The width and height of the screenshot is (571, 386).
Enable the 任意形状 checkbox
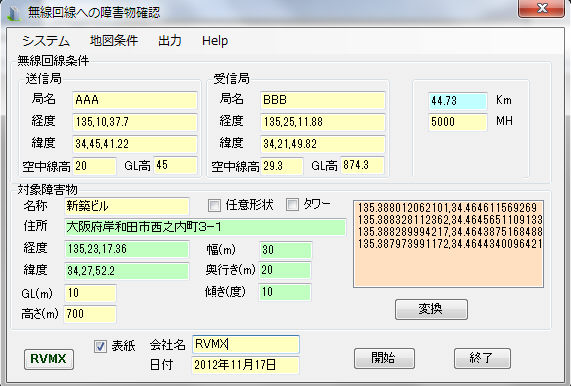point(214,205)
